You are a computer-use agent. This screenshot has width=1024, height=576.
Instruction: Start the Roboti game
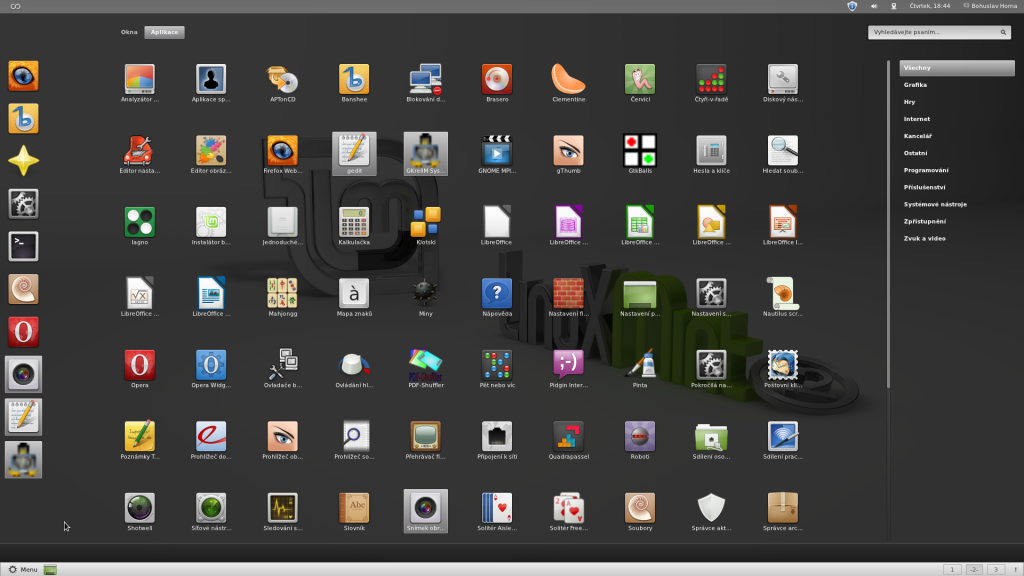click(x=639, y=440)
